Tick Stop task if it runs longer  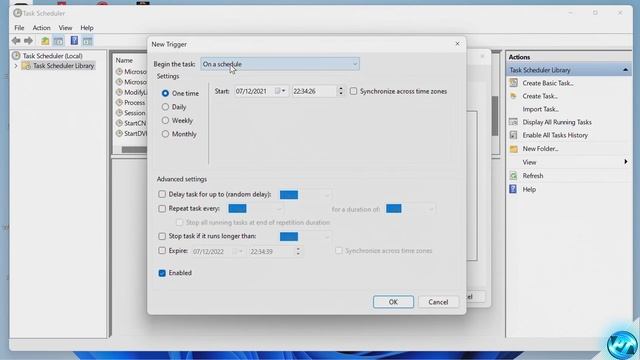[x=162, y=236]
